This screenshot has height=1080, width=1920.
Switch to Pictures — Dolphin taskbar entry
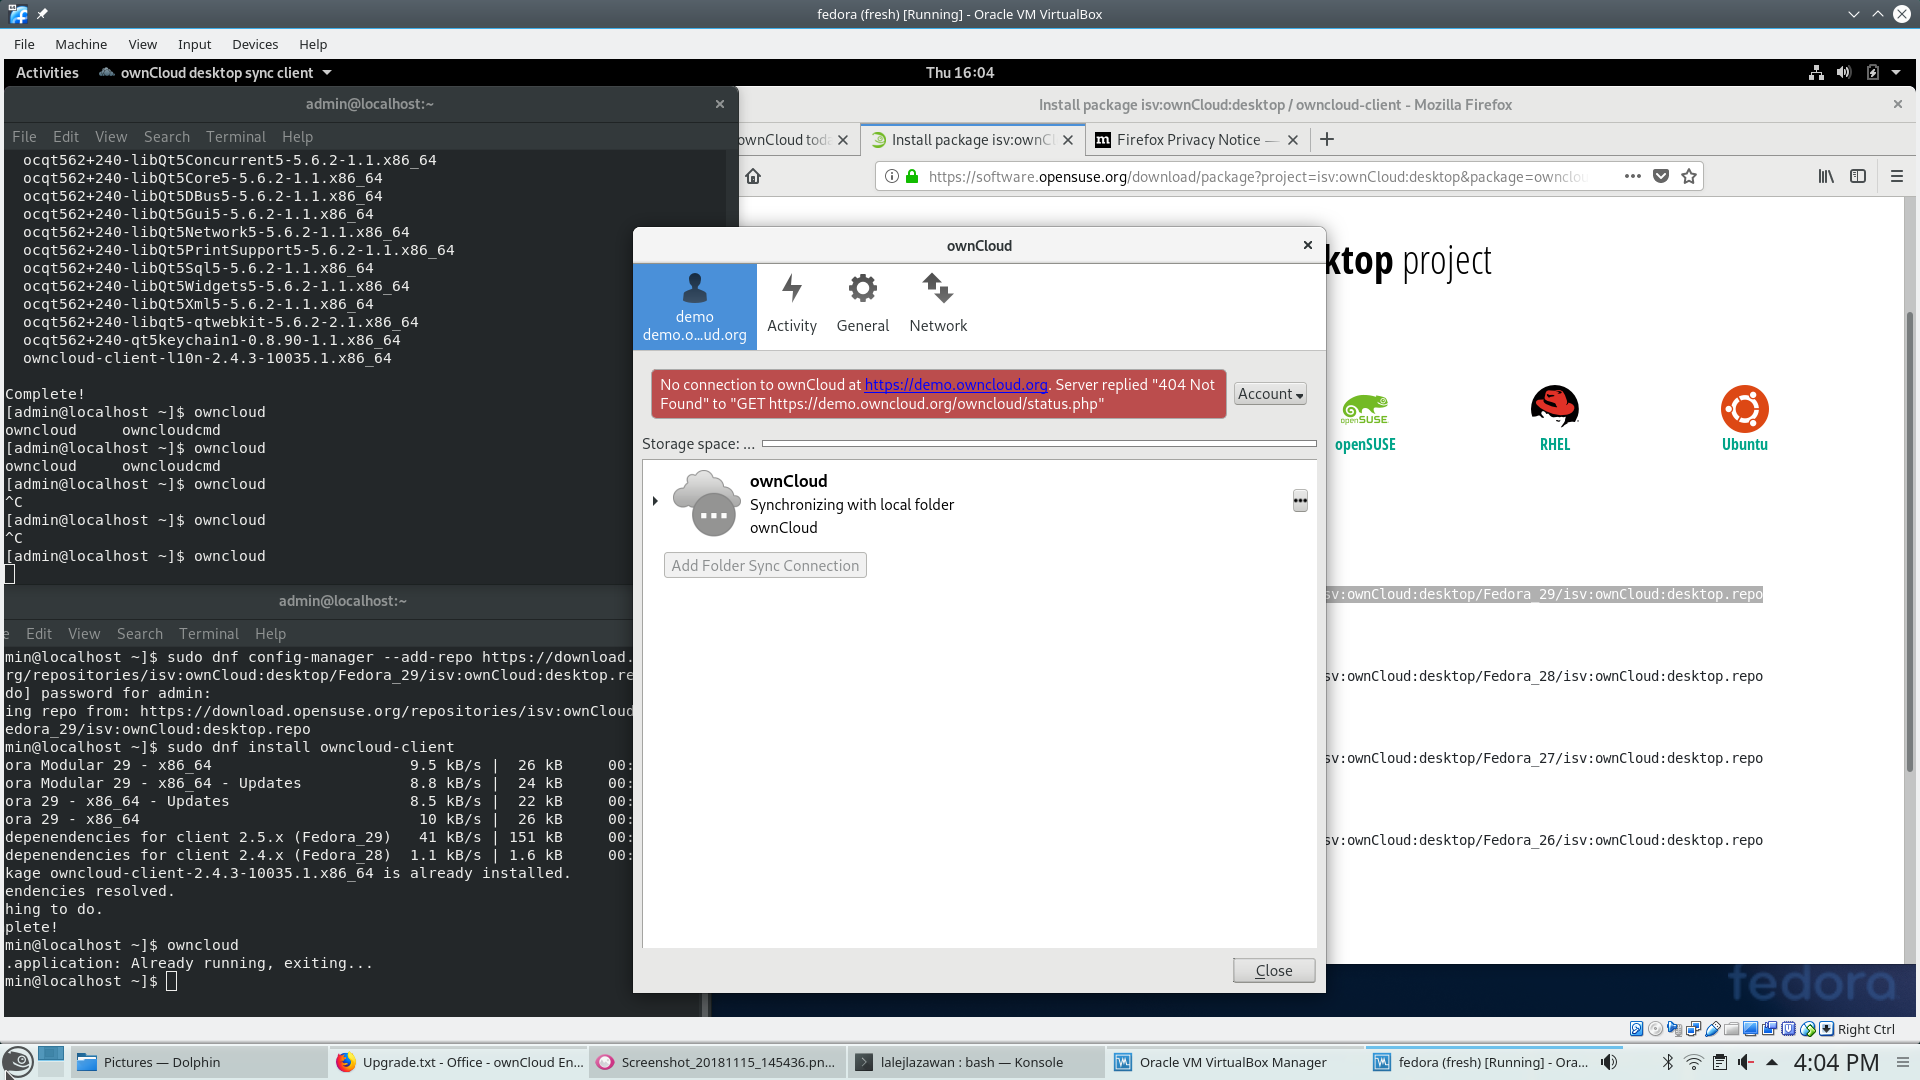[x=197, y=1062]
